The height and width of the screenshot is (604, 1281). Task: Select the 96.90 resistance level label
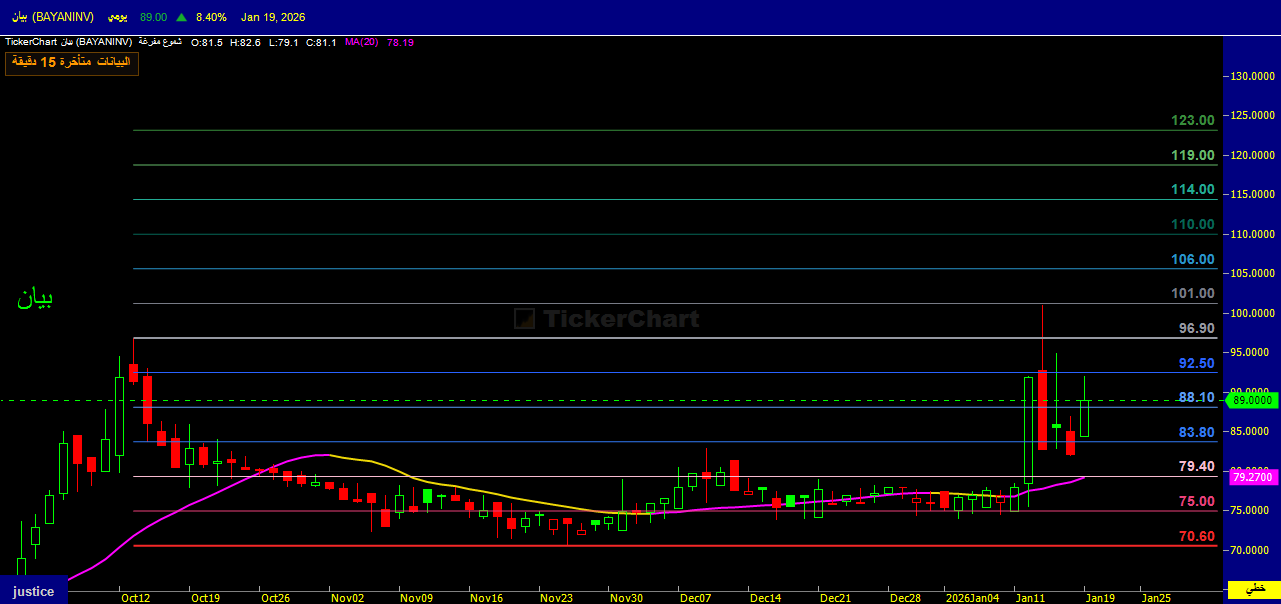tap(1196, 329)
